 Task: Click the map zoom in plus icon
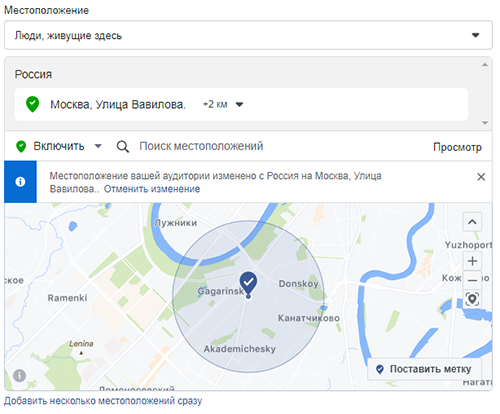pyautogui.click(x=472, y=261)
